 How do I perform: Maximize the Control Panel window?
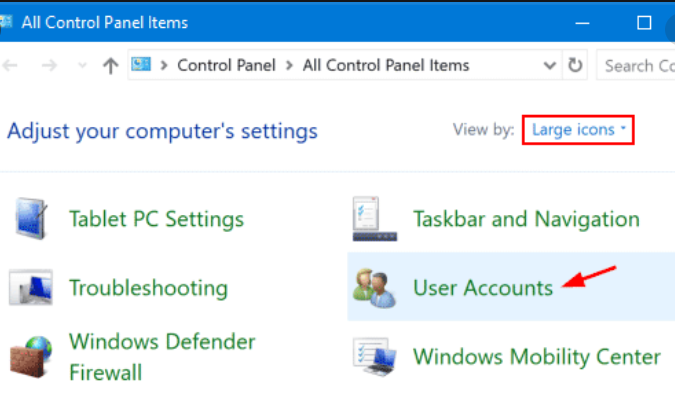644,22
